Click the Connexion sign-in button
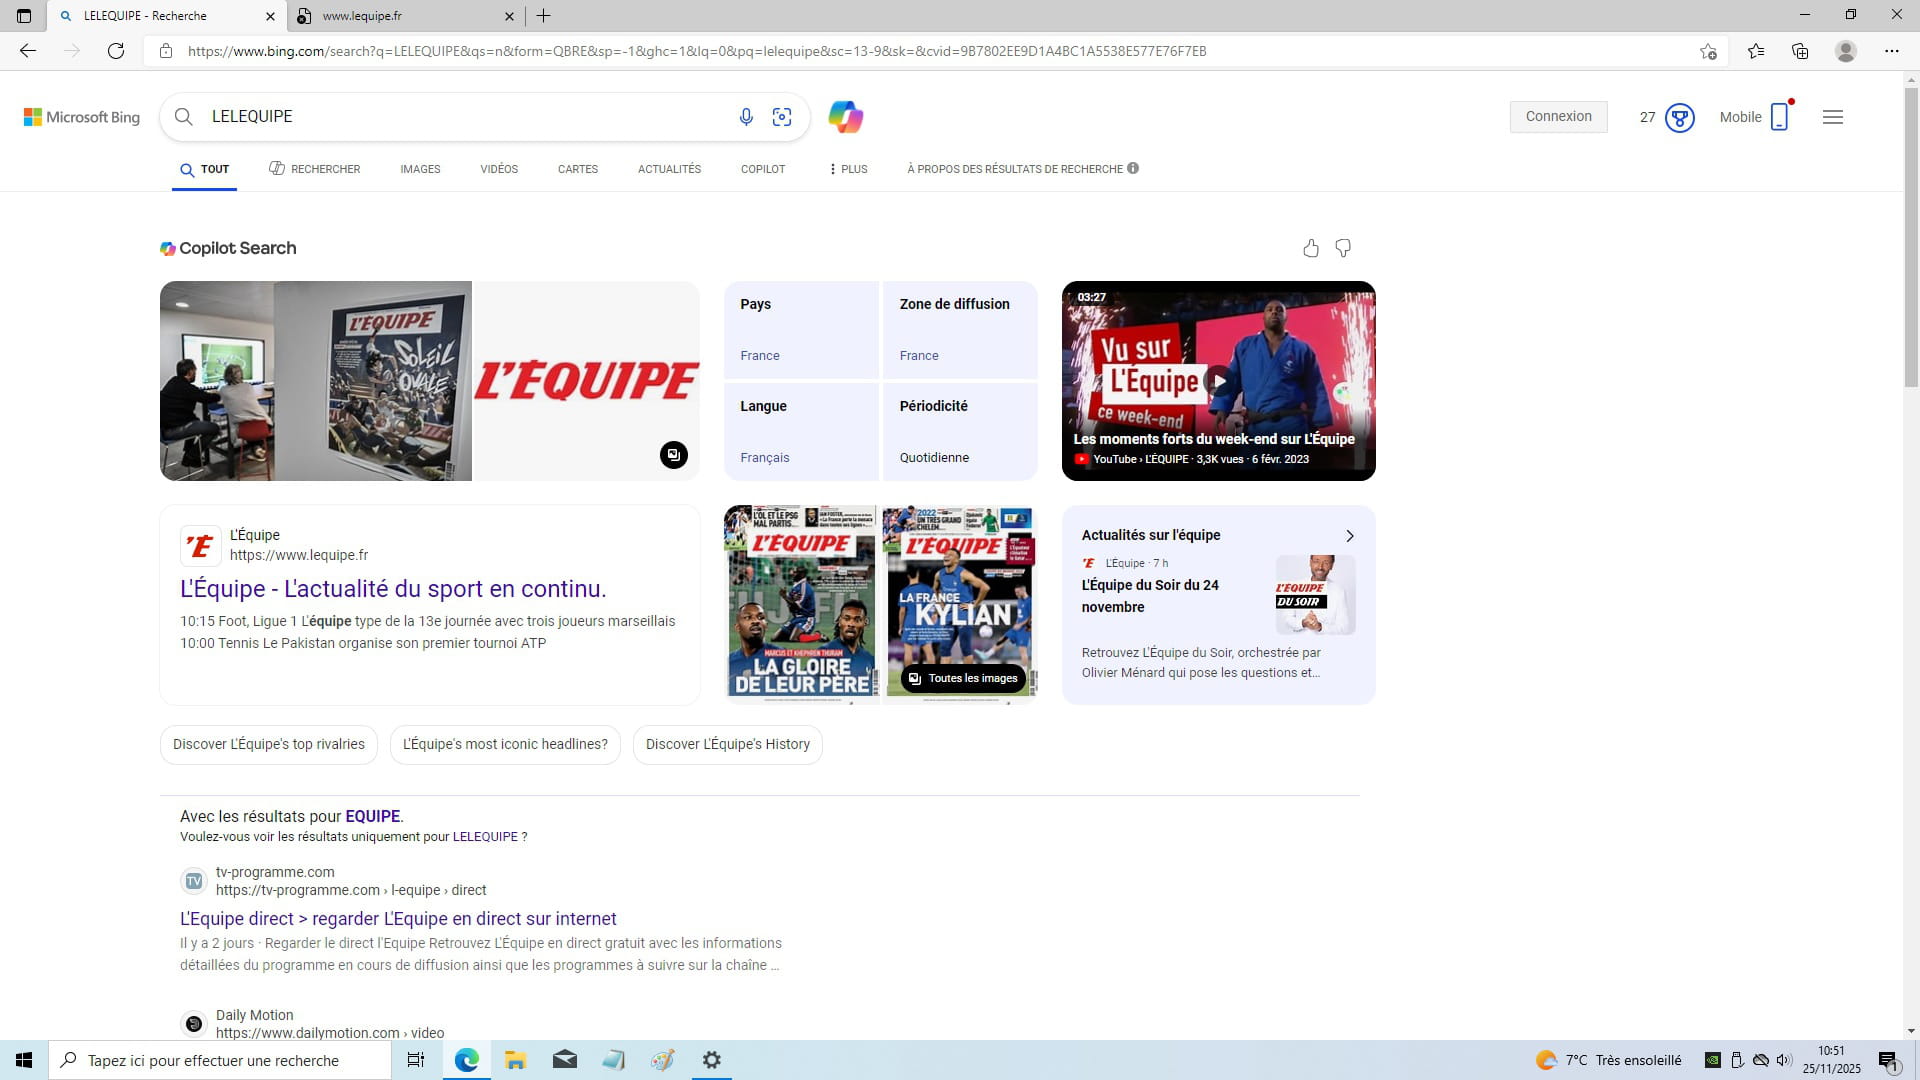This screenshot has width=1920, height=1080. [x=1558, y=117]
